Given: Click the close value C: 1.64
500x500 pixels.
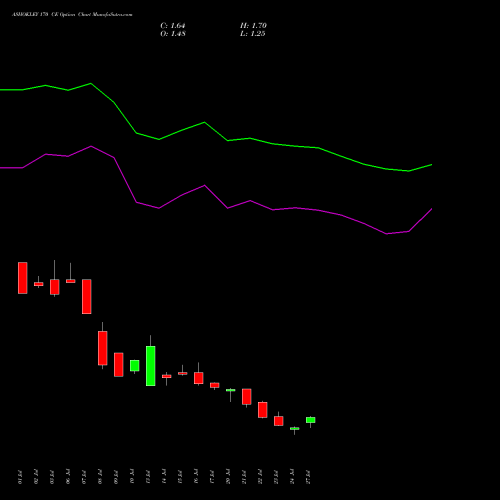Looking at the screenshot, I should tap(173, 26).
